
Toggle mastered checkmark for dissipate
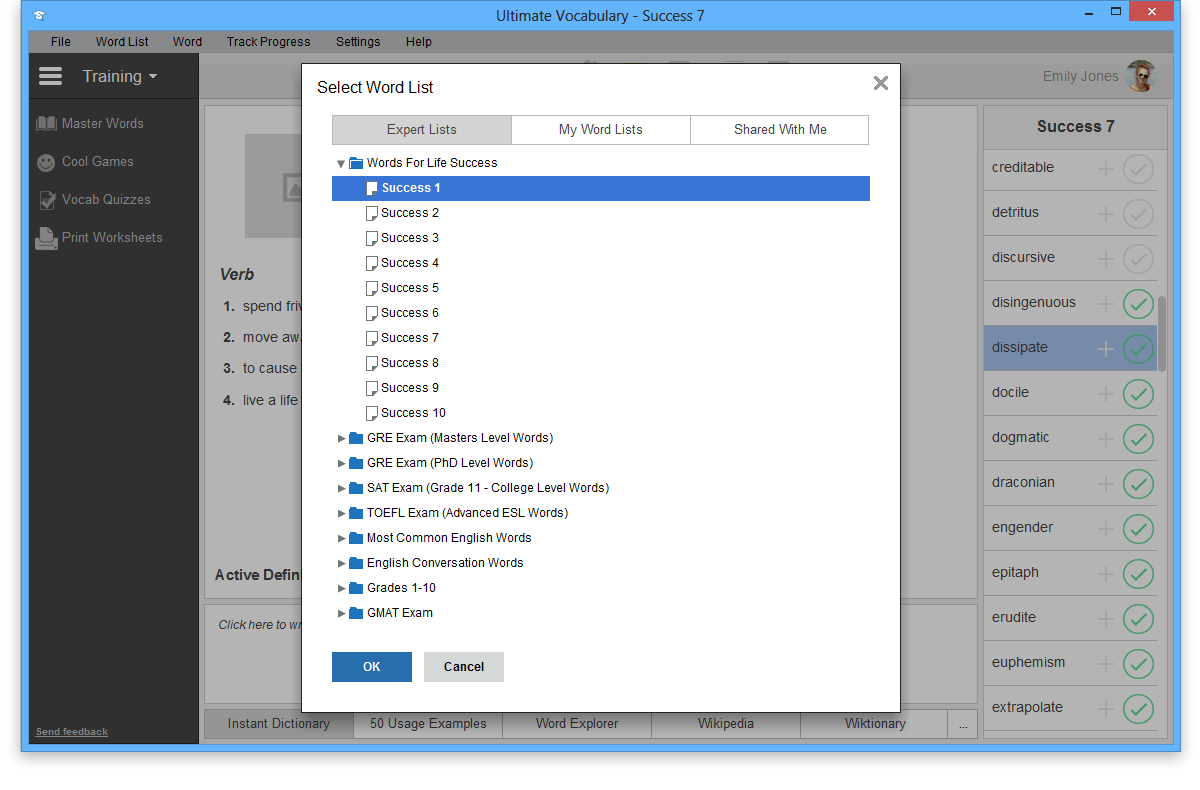pyautogui.click(x=1138, y=349)
